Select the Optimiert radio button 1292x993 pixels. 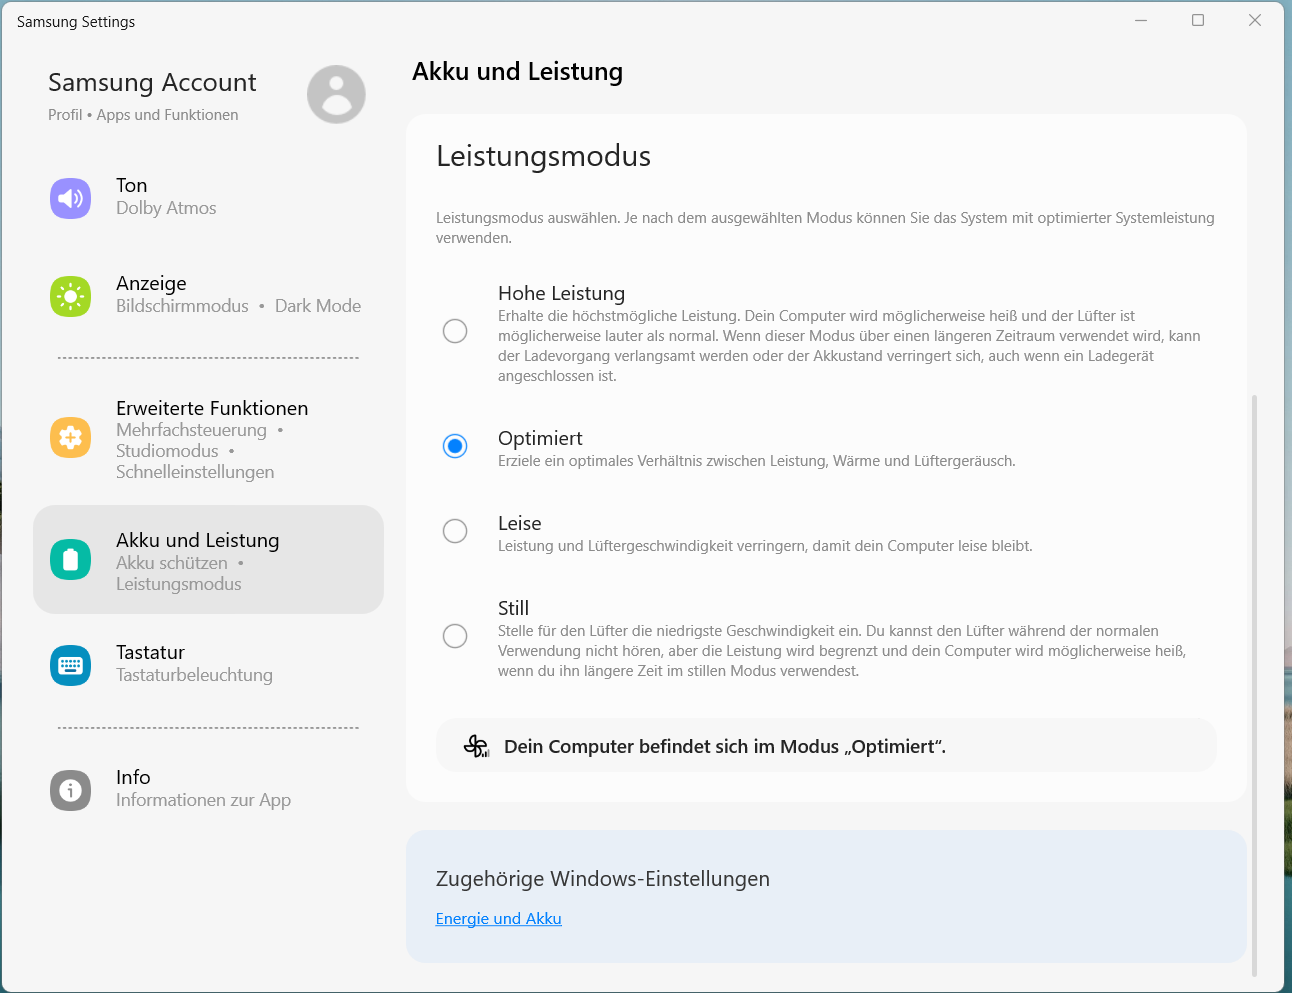pyautogui.click(x=455, y=446)
